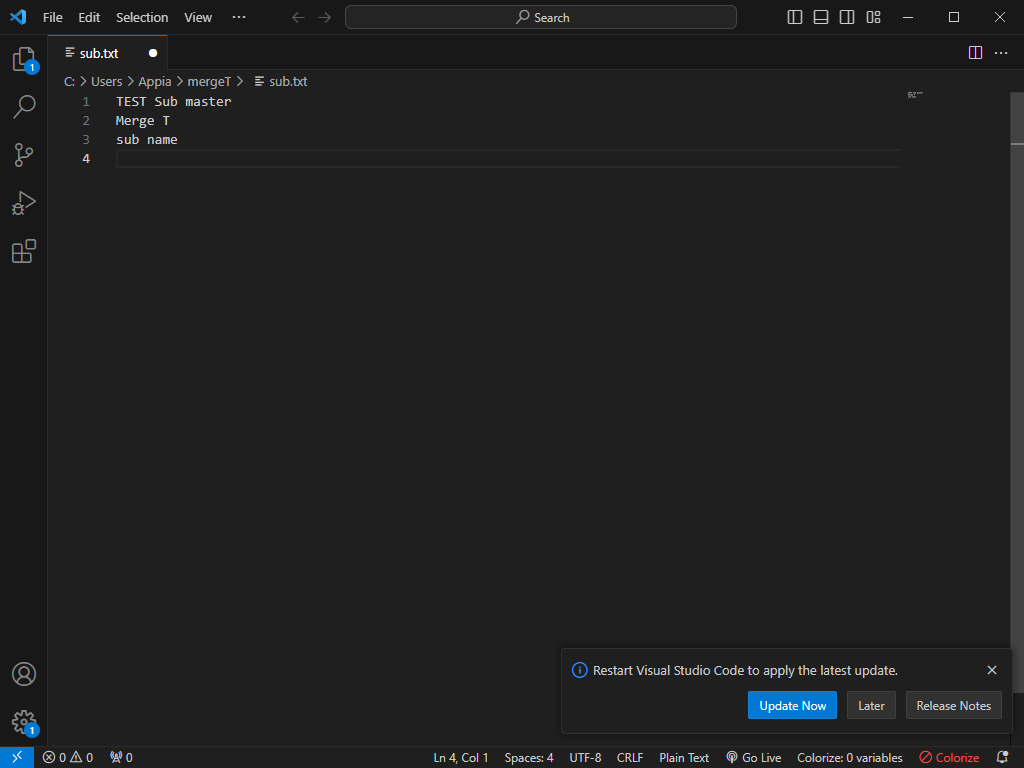1024x768 pixels.
Task: Open the remote window indicator
Action: point(17,757)
